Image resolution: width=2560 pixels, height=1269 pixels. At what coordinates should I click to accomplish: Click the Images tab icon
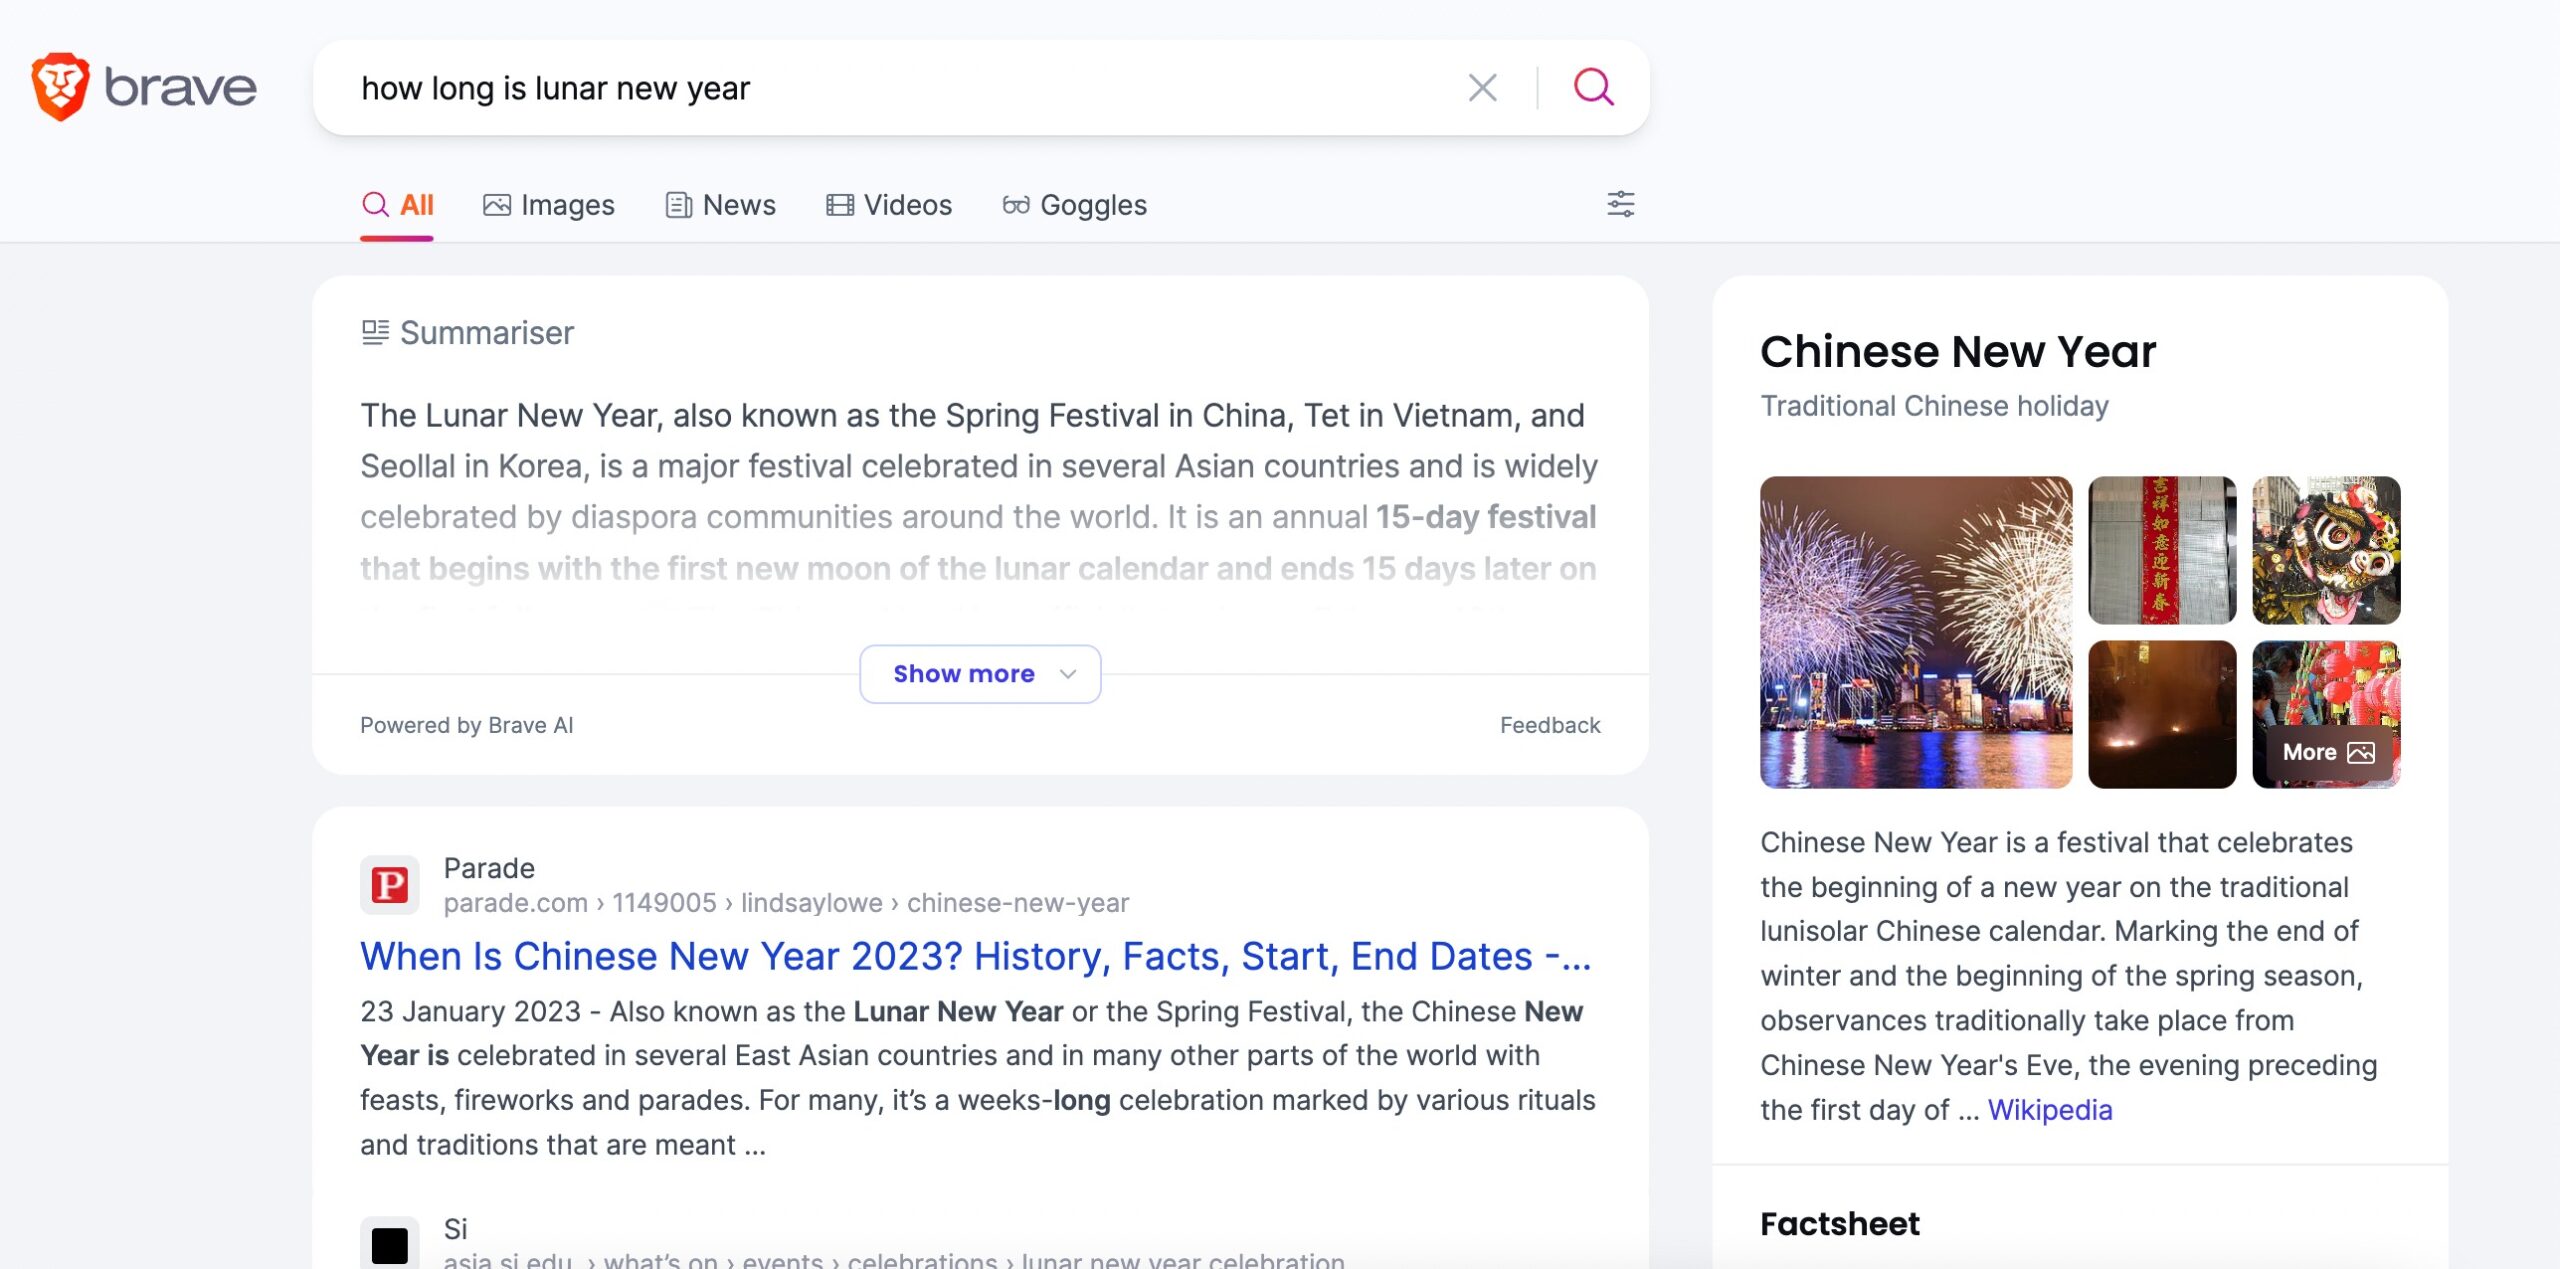pos(496,204)
